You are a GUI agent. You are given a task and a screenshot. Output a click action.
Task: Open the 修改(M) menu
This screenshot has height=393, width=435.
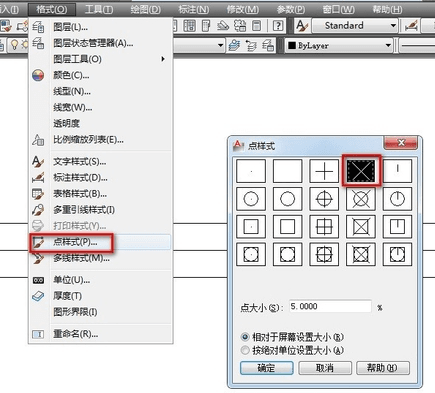[x=243, y=9]
